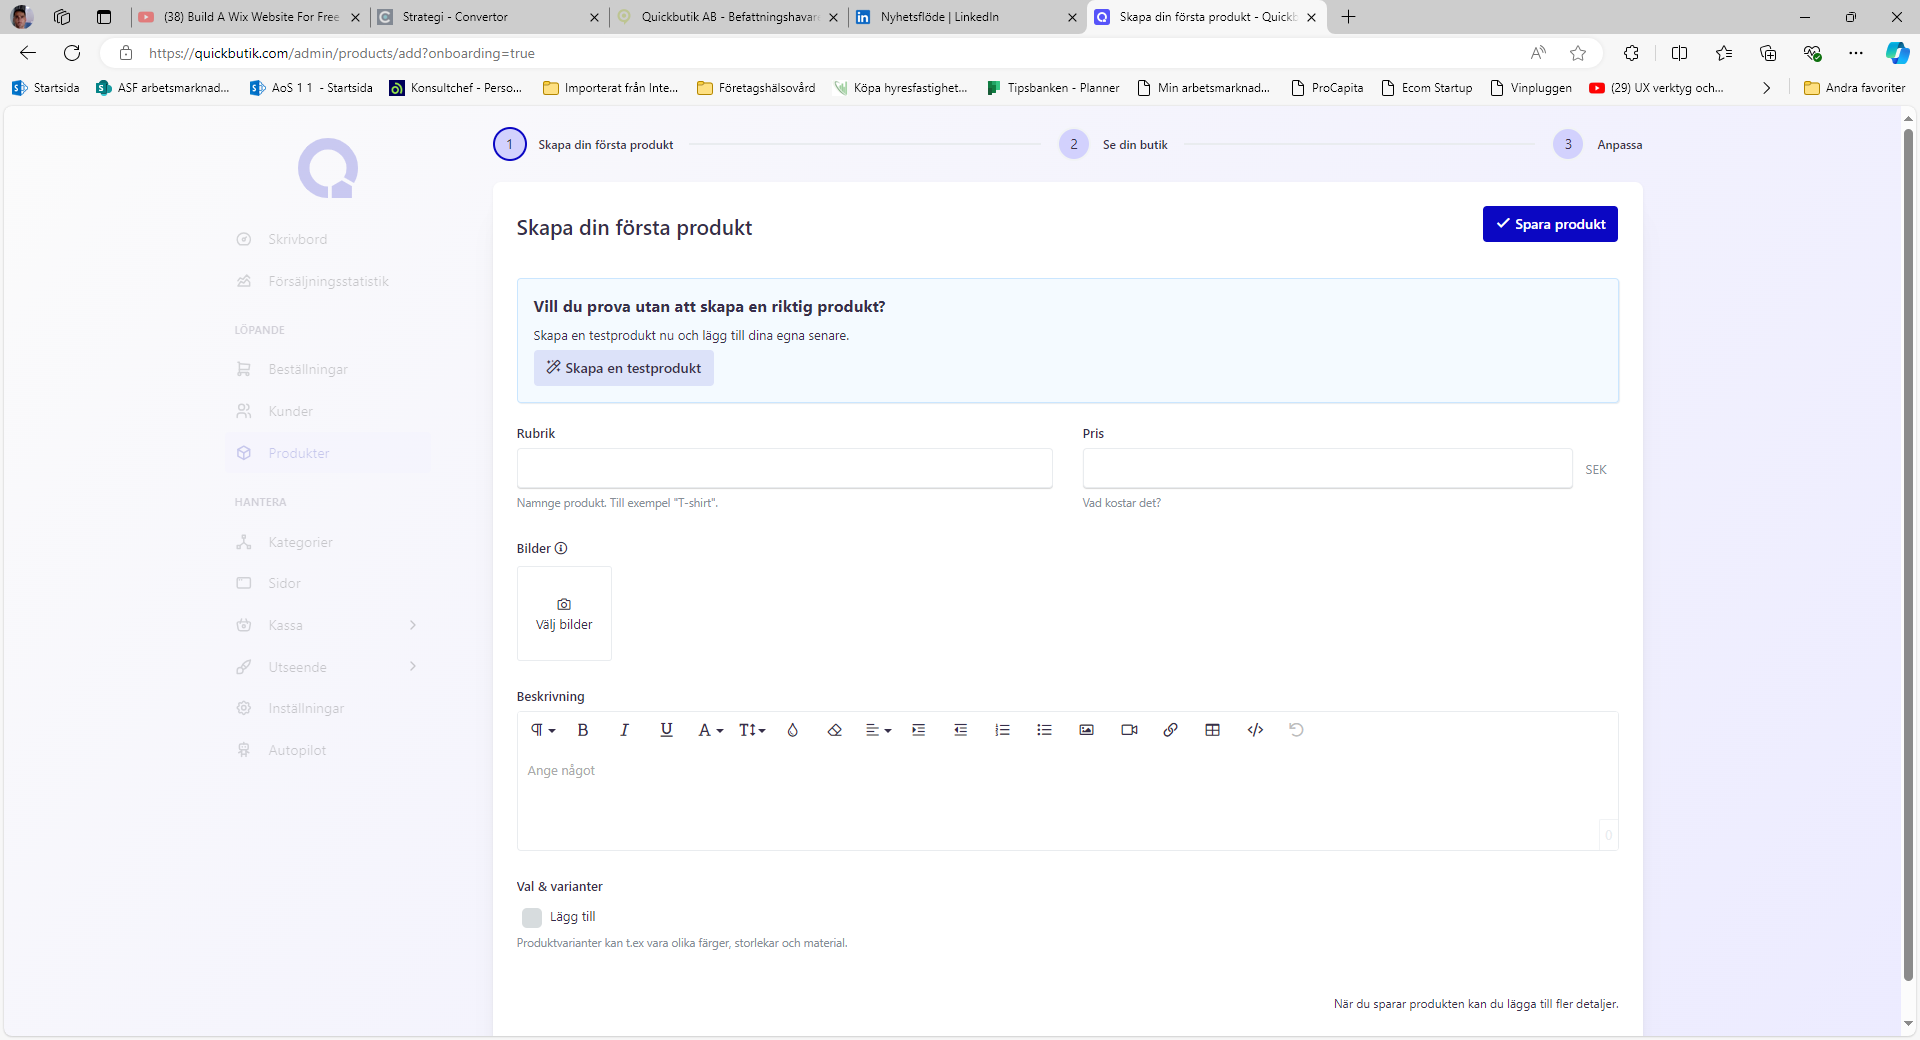The image size is (1920, 1040).
Task: Expand the Kassa sidebar menu
Action: click(413, 625)
